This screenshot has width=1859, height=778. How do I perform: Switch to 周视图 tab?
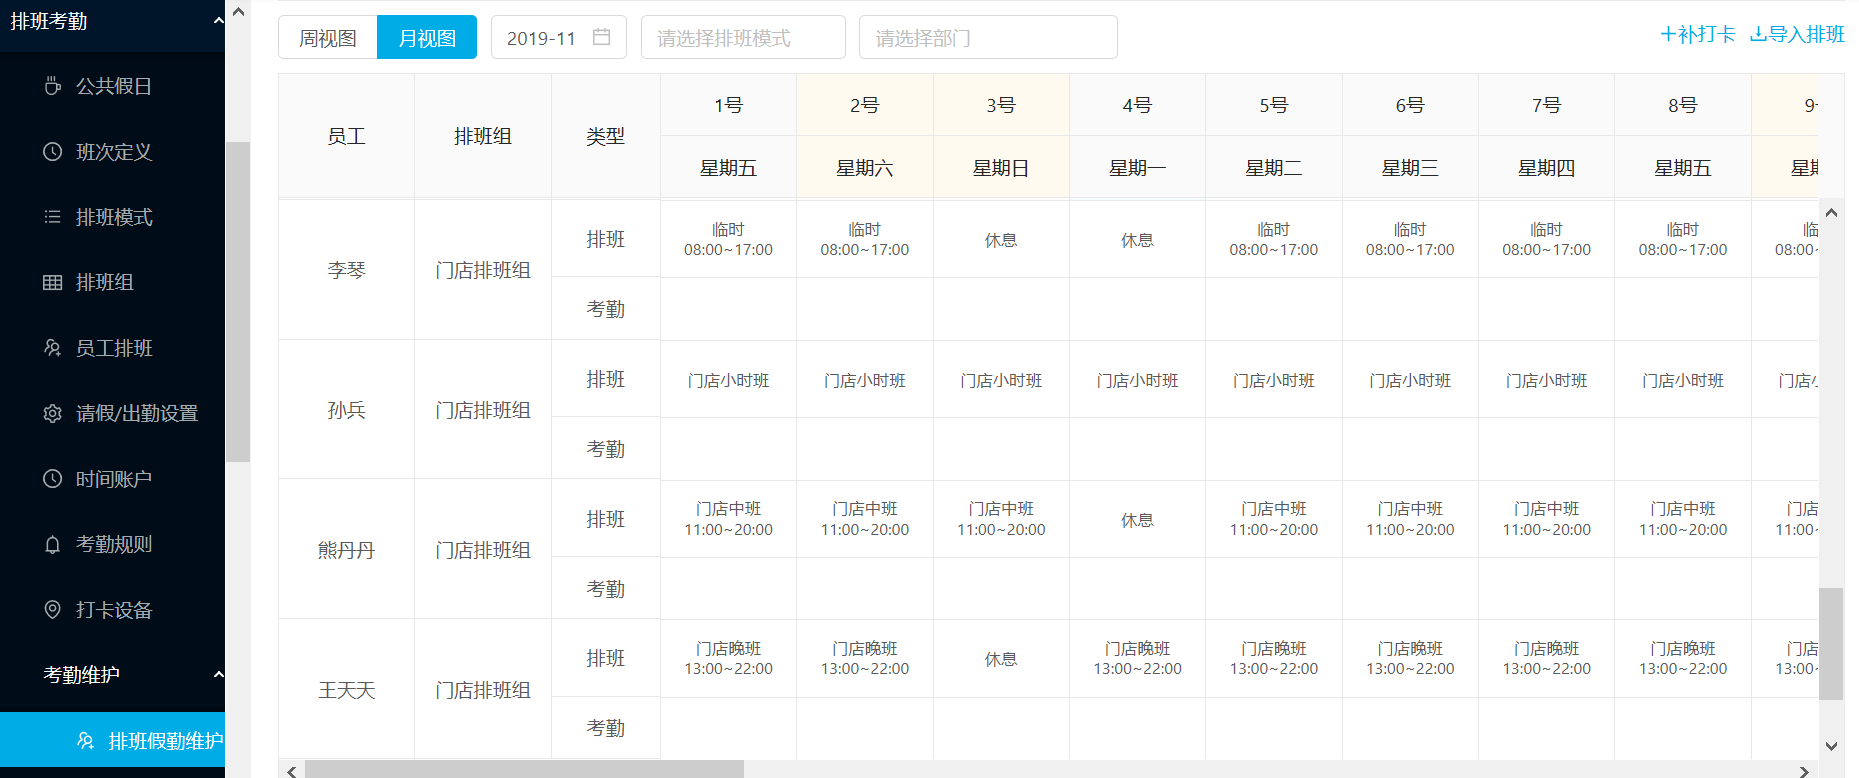point(328,37)
